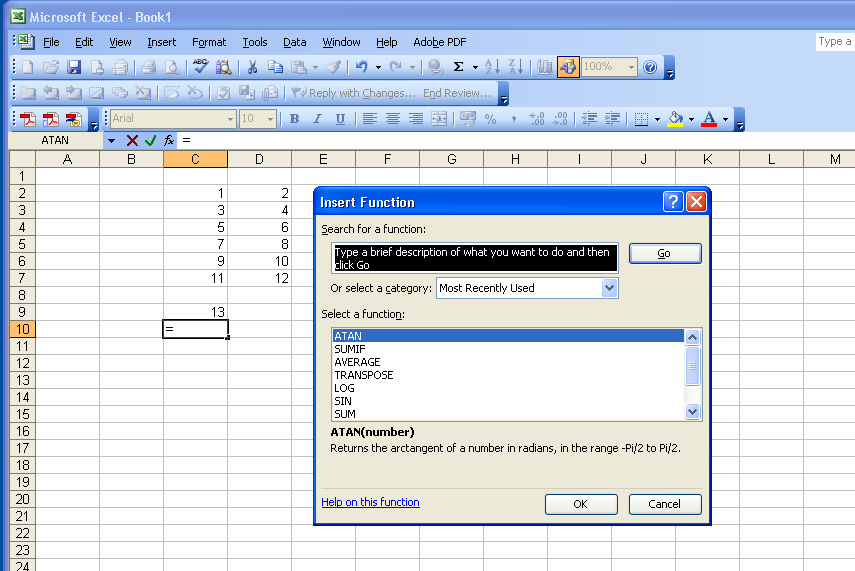Viewport: 855px width, 571px height.
Task: Click Sort Ascending icon
Action: pos(492,67)
